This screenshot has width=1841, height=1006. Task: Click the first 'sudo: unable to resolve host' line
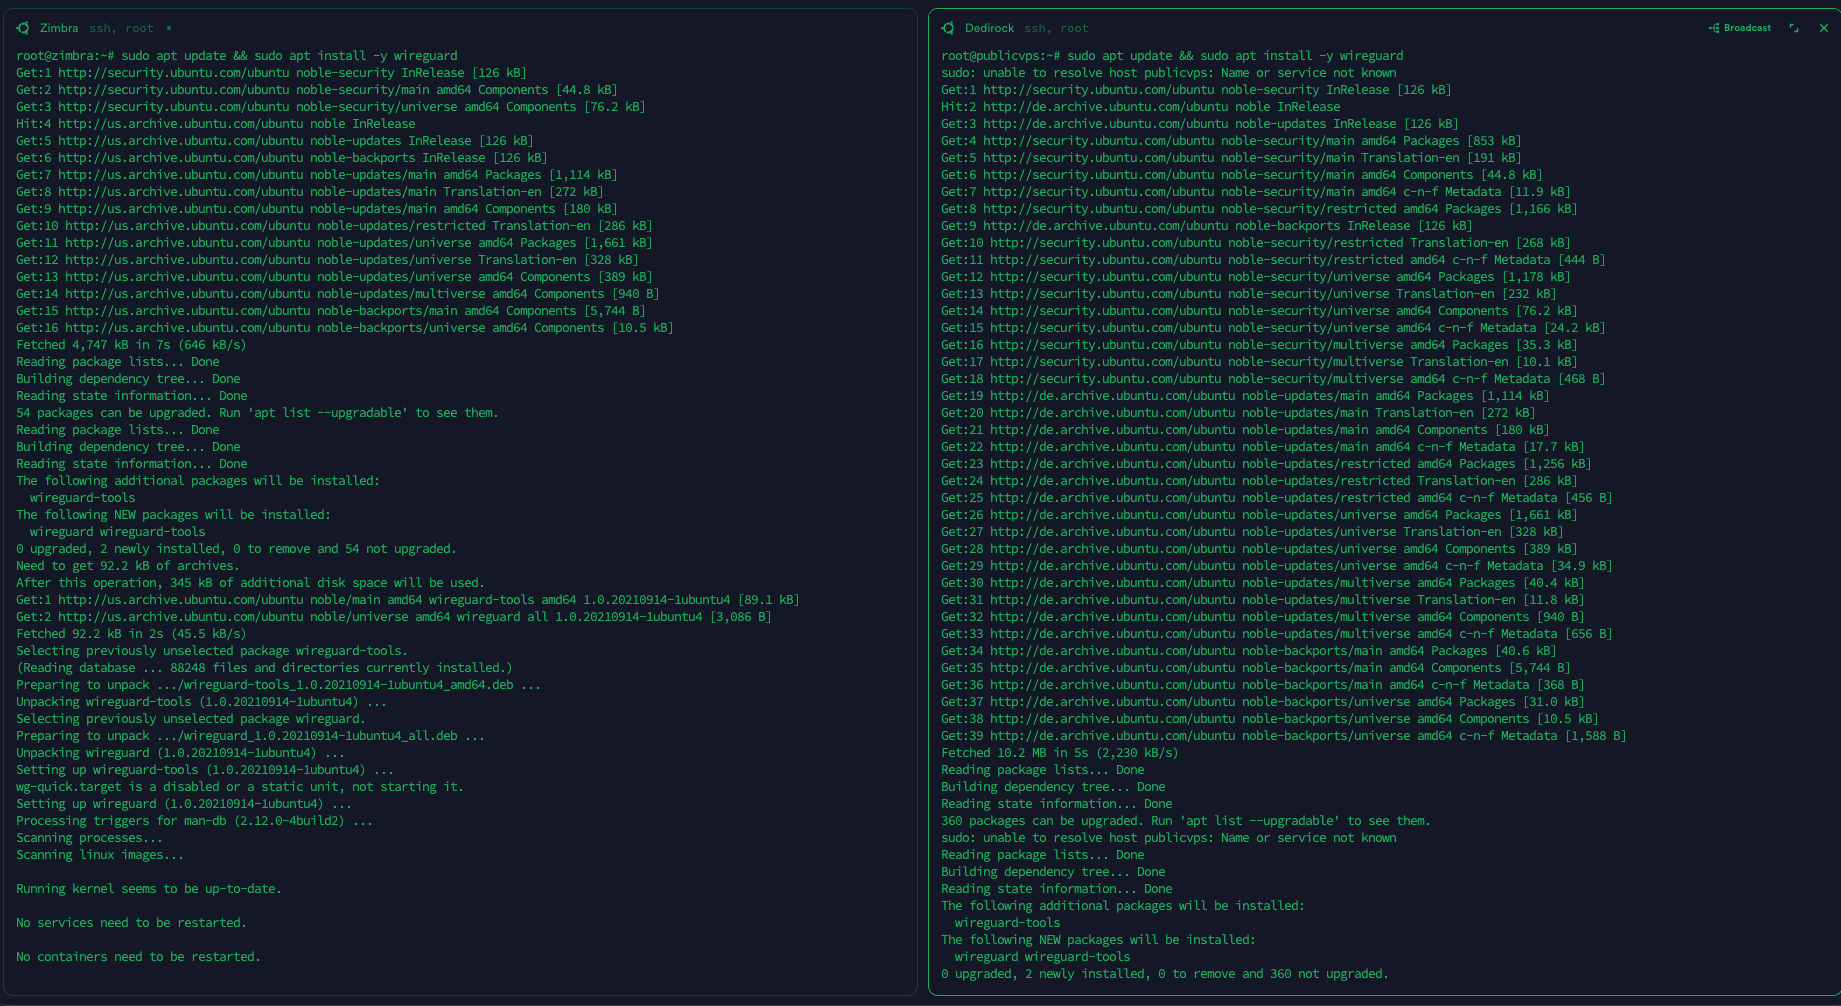click(x=1169, y=73)
